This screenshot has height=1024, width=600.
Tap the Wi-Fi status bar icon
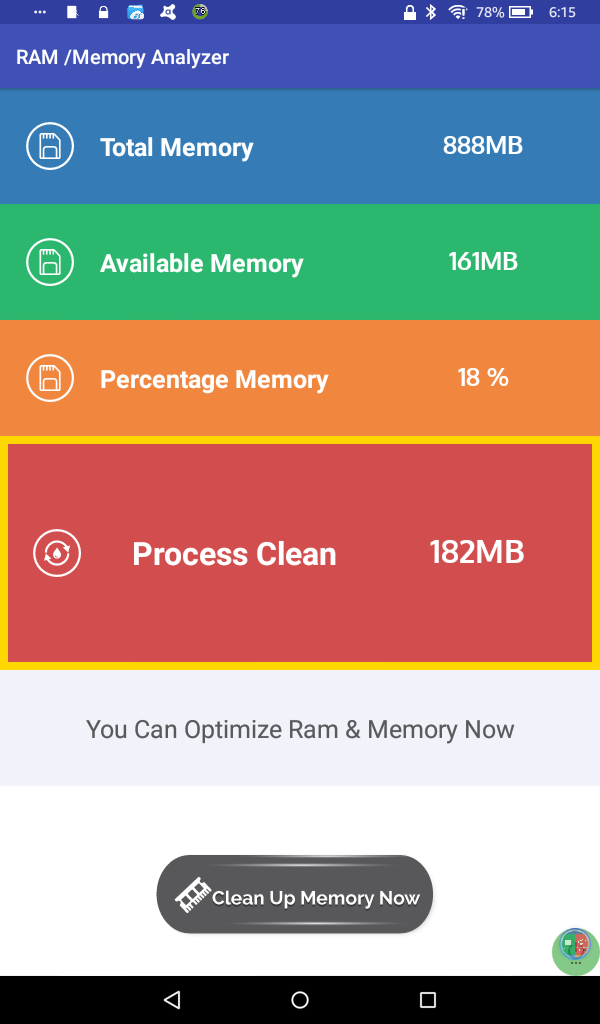click(457, 13)
